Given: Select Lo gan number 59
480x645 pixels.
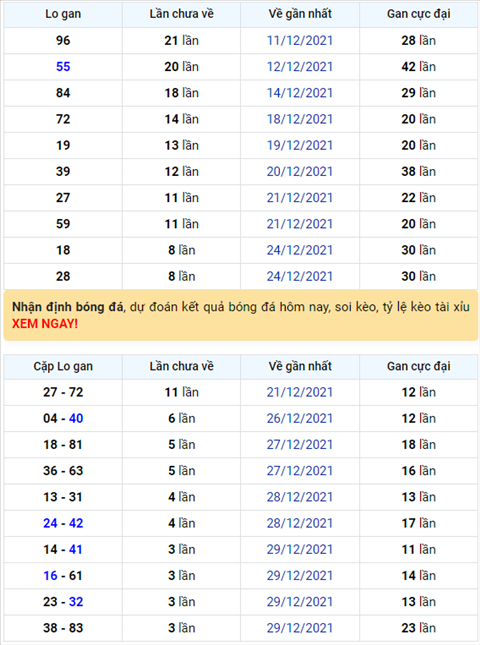Looking at the screenshot, I should coord(63,224).
